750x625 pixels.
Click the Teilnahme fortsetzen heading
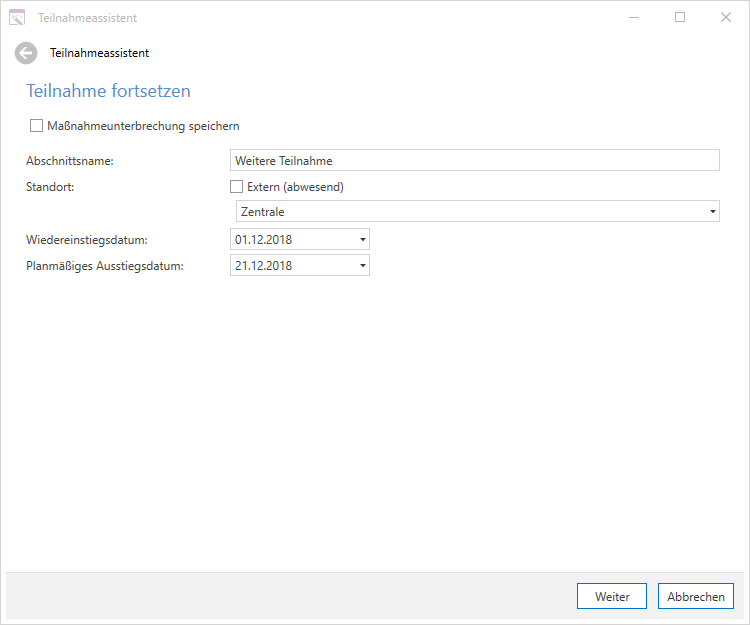pos(108,91)
